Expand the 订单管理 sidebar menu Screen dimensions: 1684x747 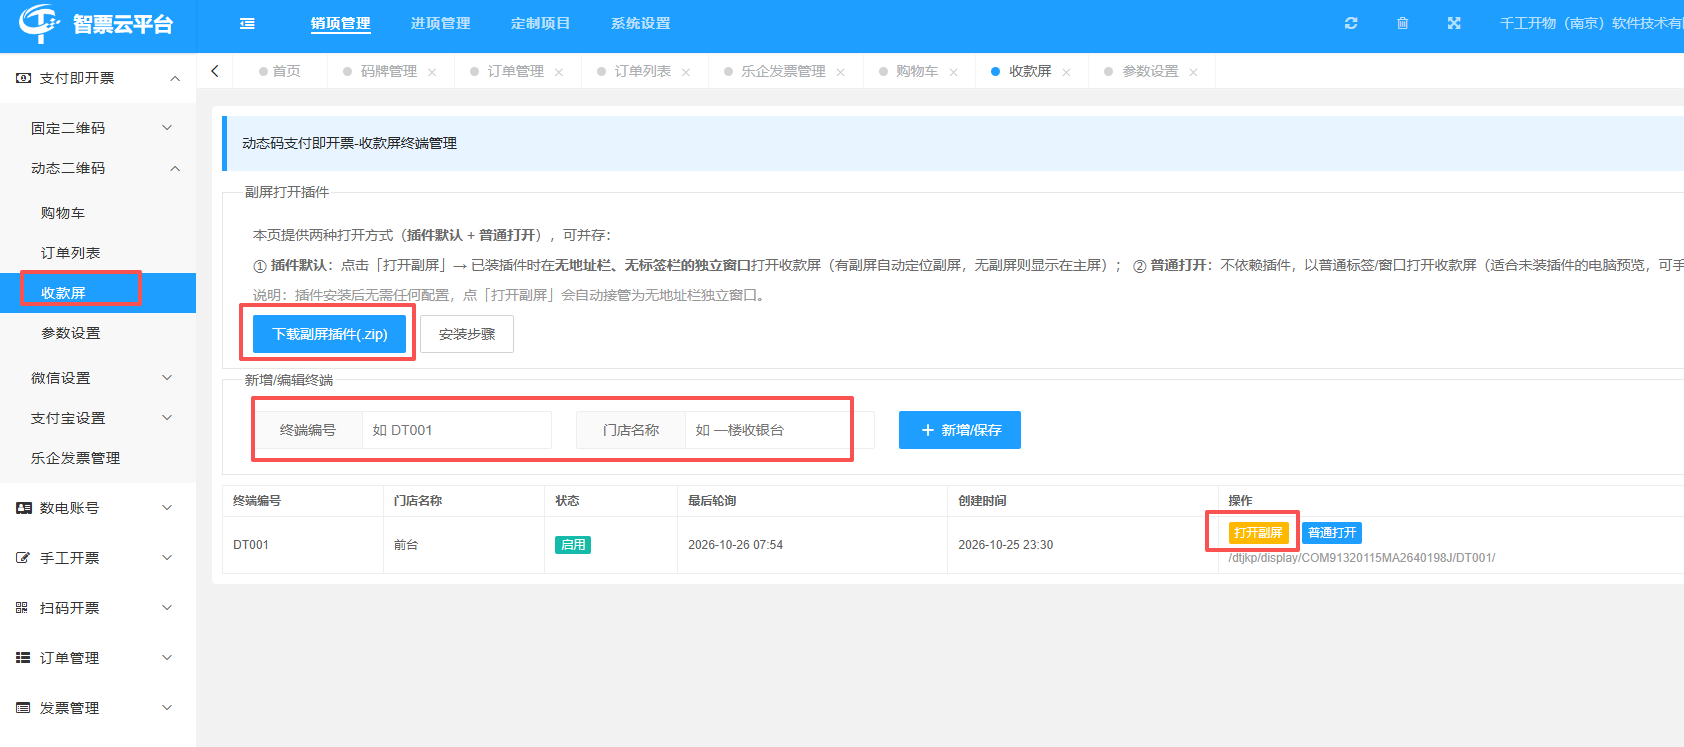(167, 658)
